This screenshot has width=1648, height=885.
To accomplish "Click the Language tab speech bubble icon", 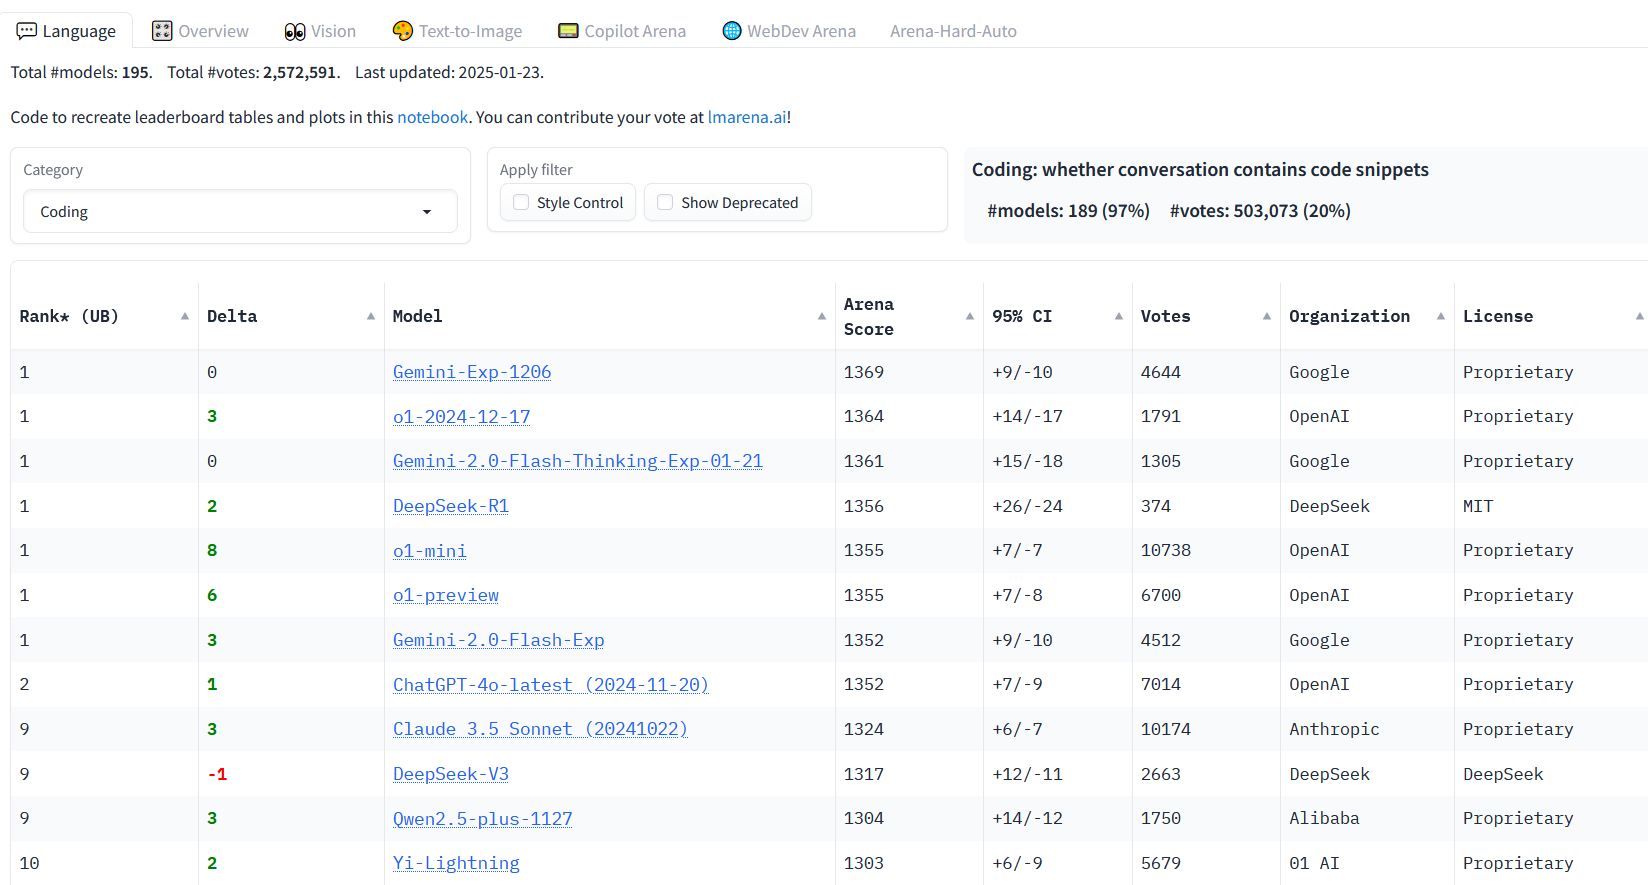I will point(27,31).
